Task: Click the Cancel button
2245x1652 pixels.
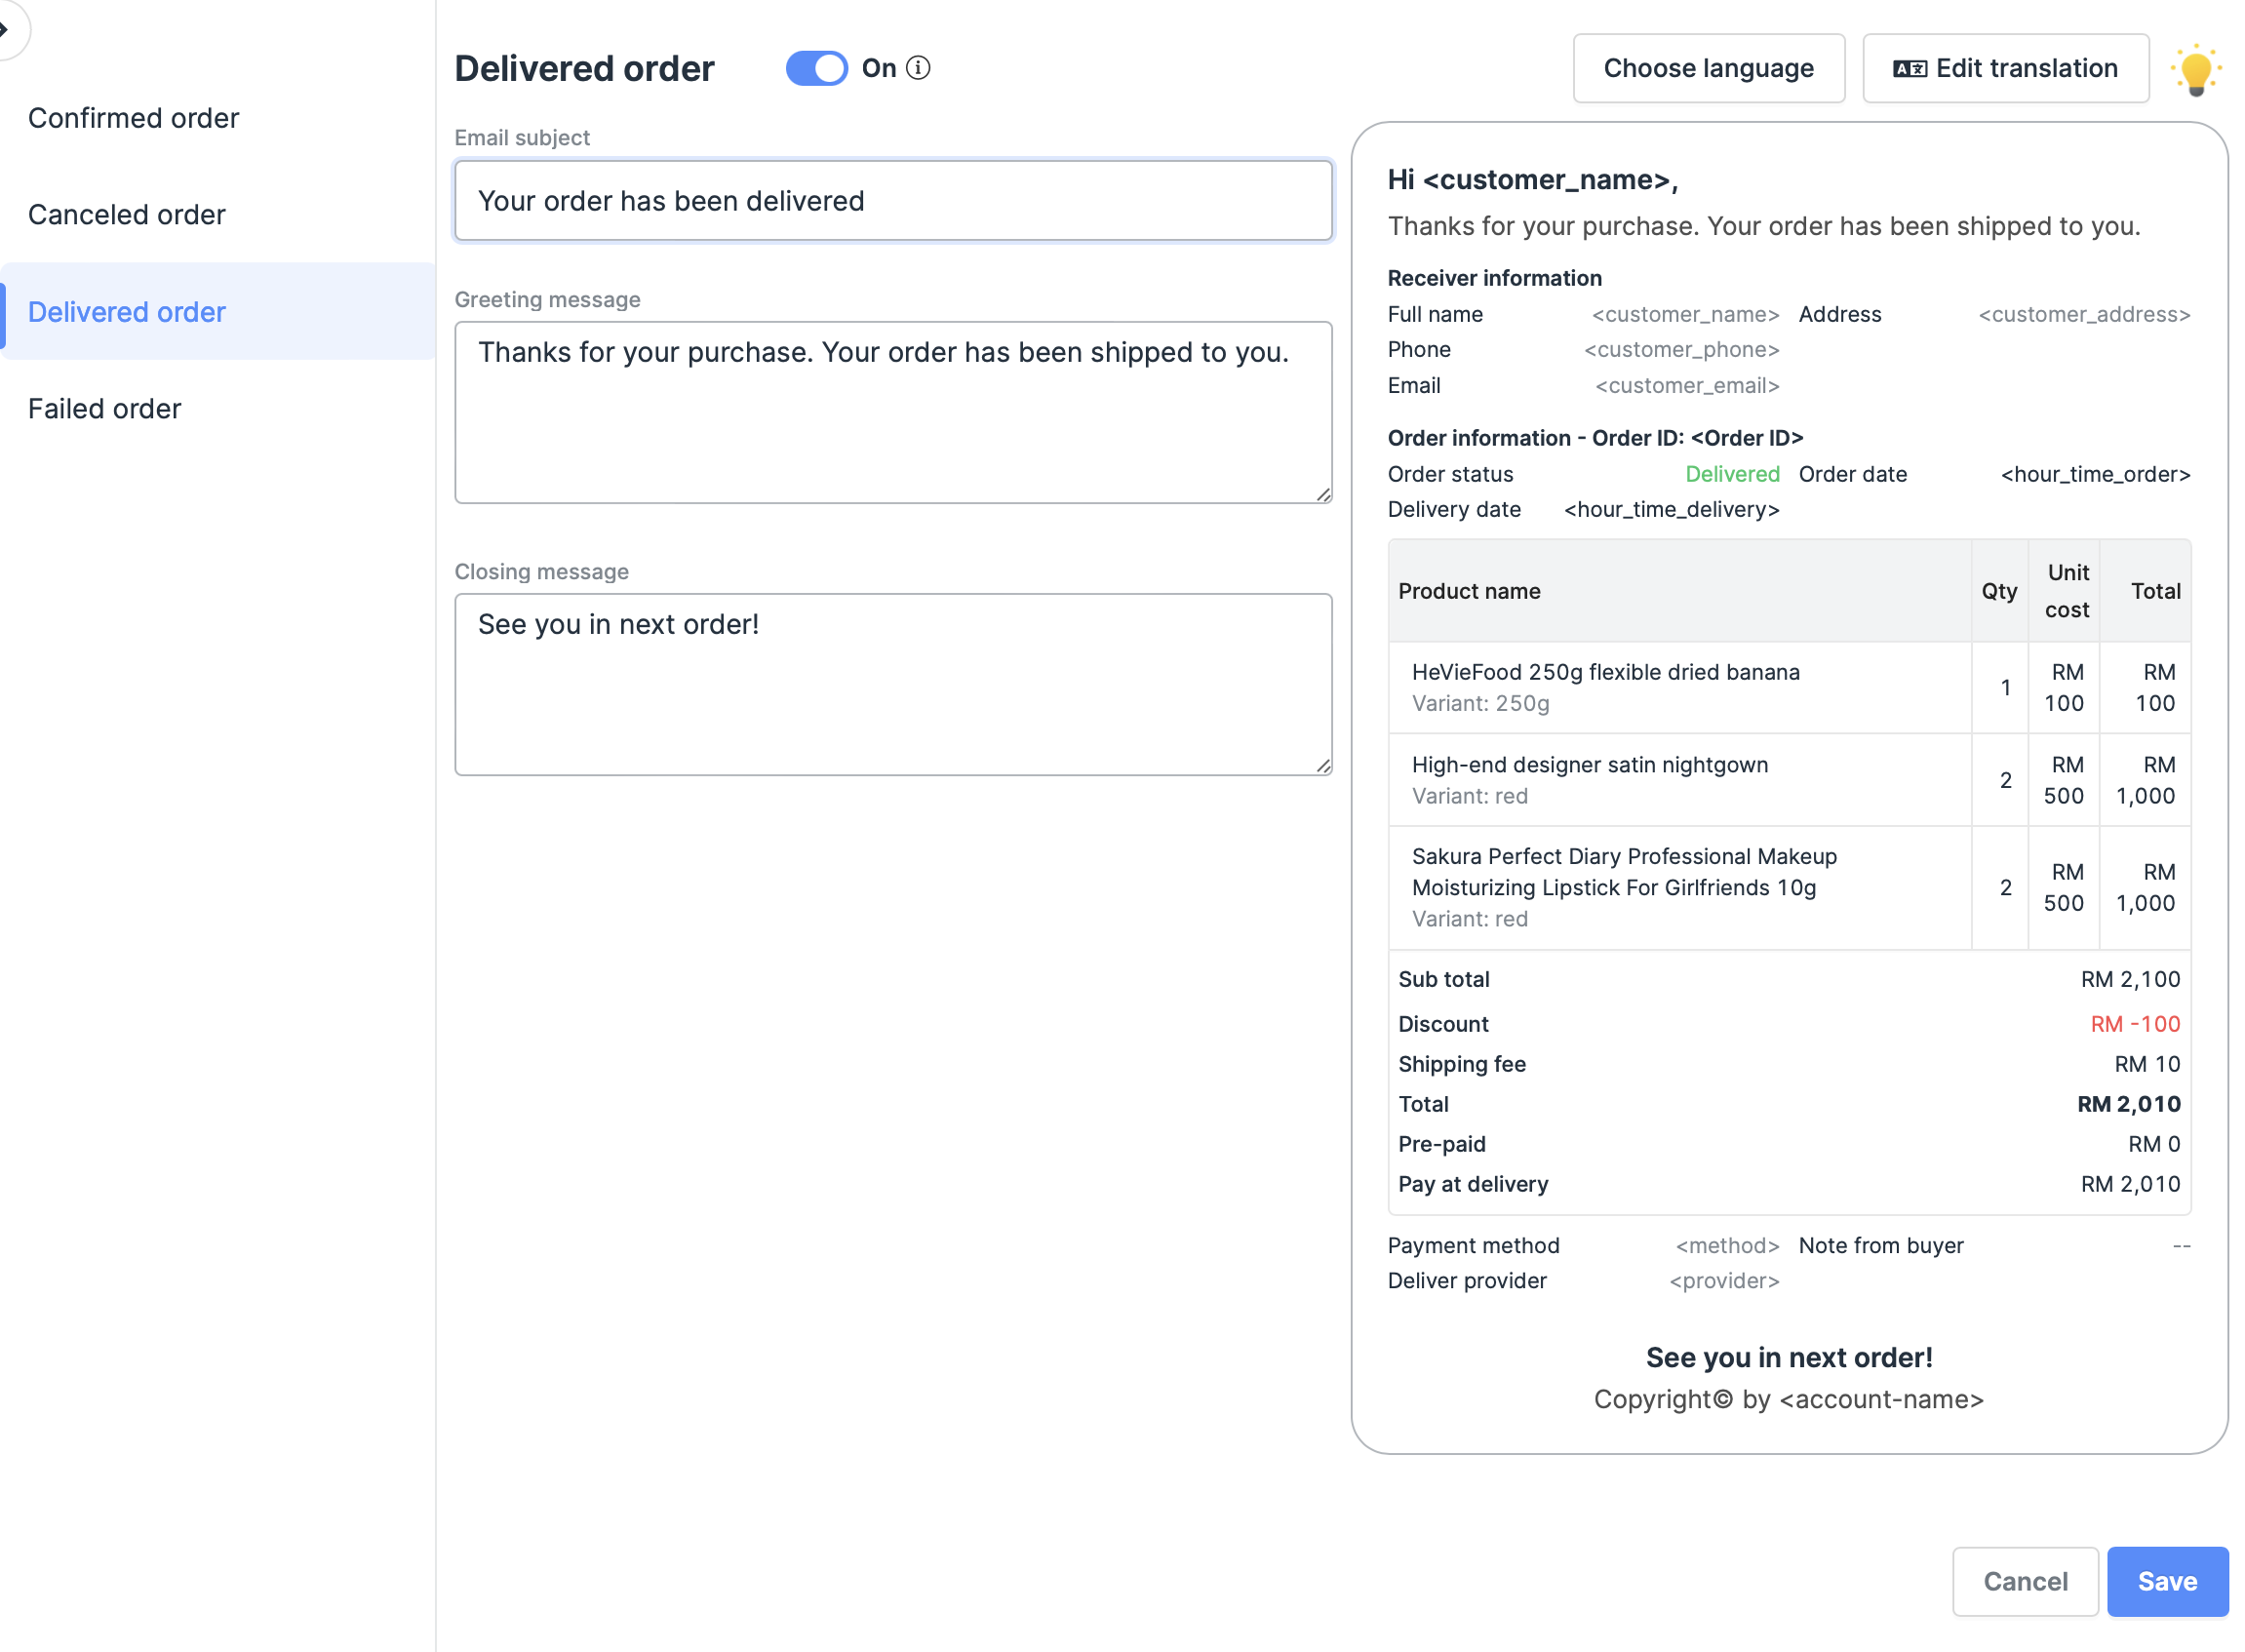Action: point(2024,1581)
